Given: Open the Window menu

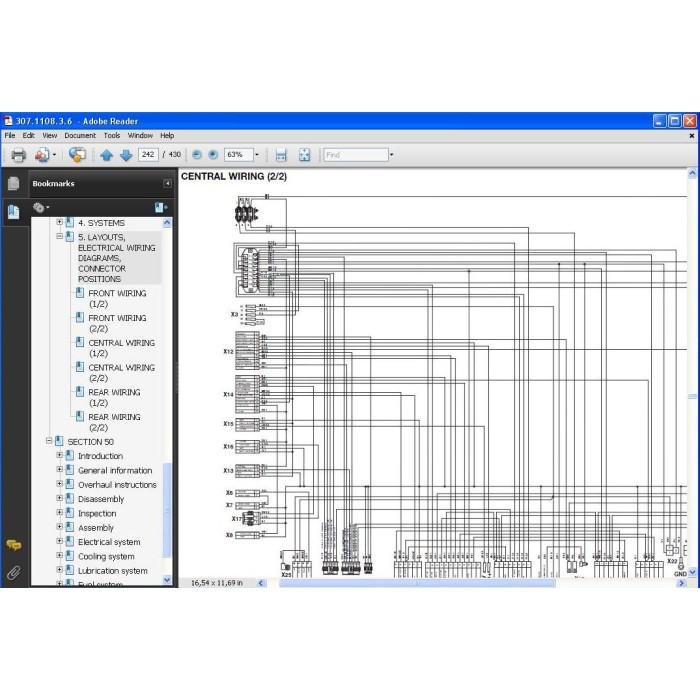Looking at the screenshot, I should 140,135.
